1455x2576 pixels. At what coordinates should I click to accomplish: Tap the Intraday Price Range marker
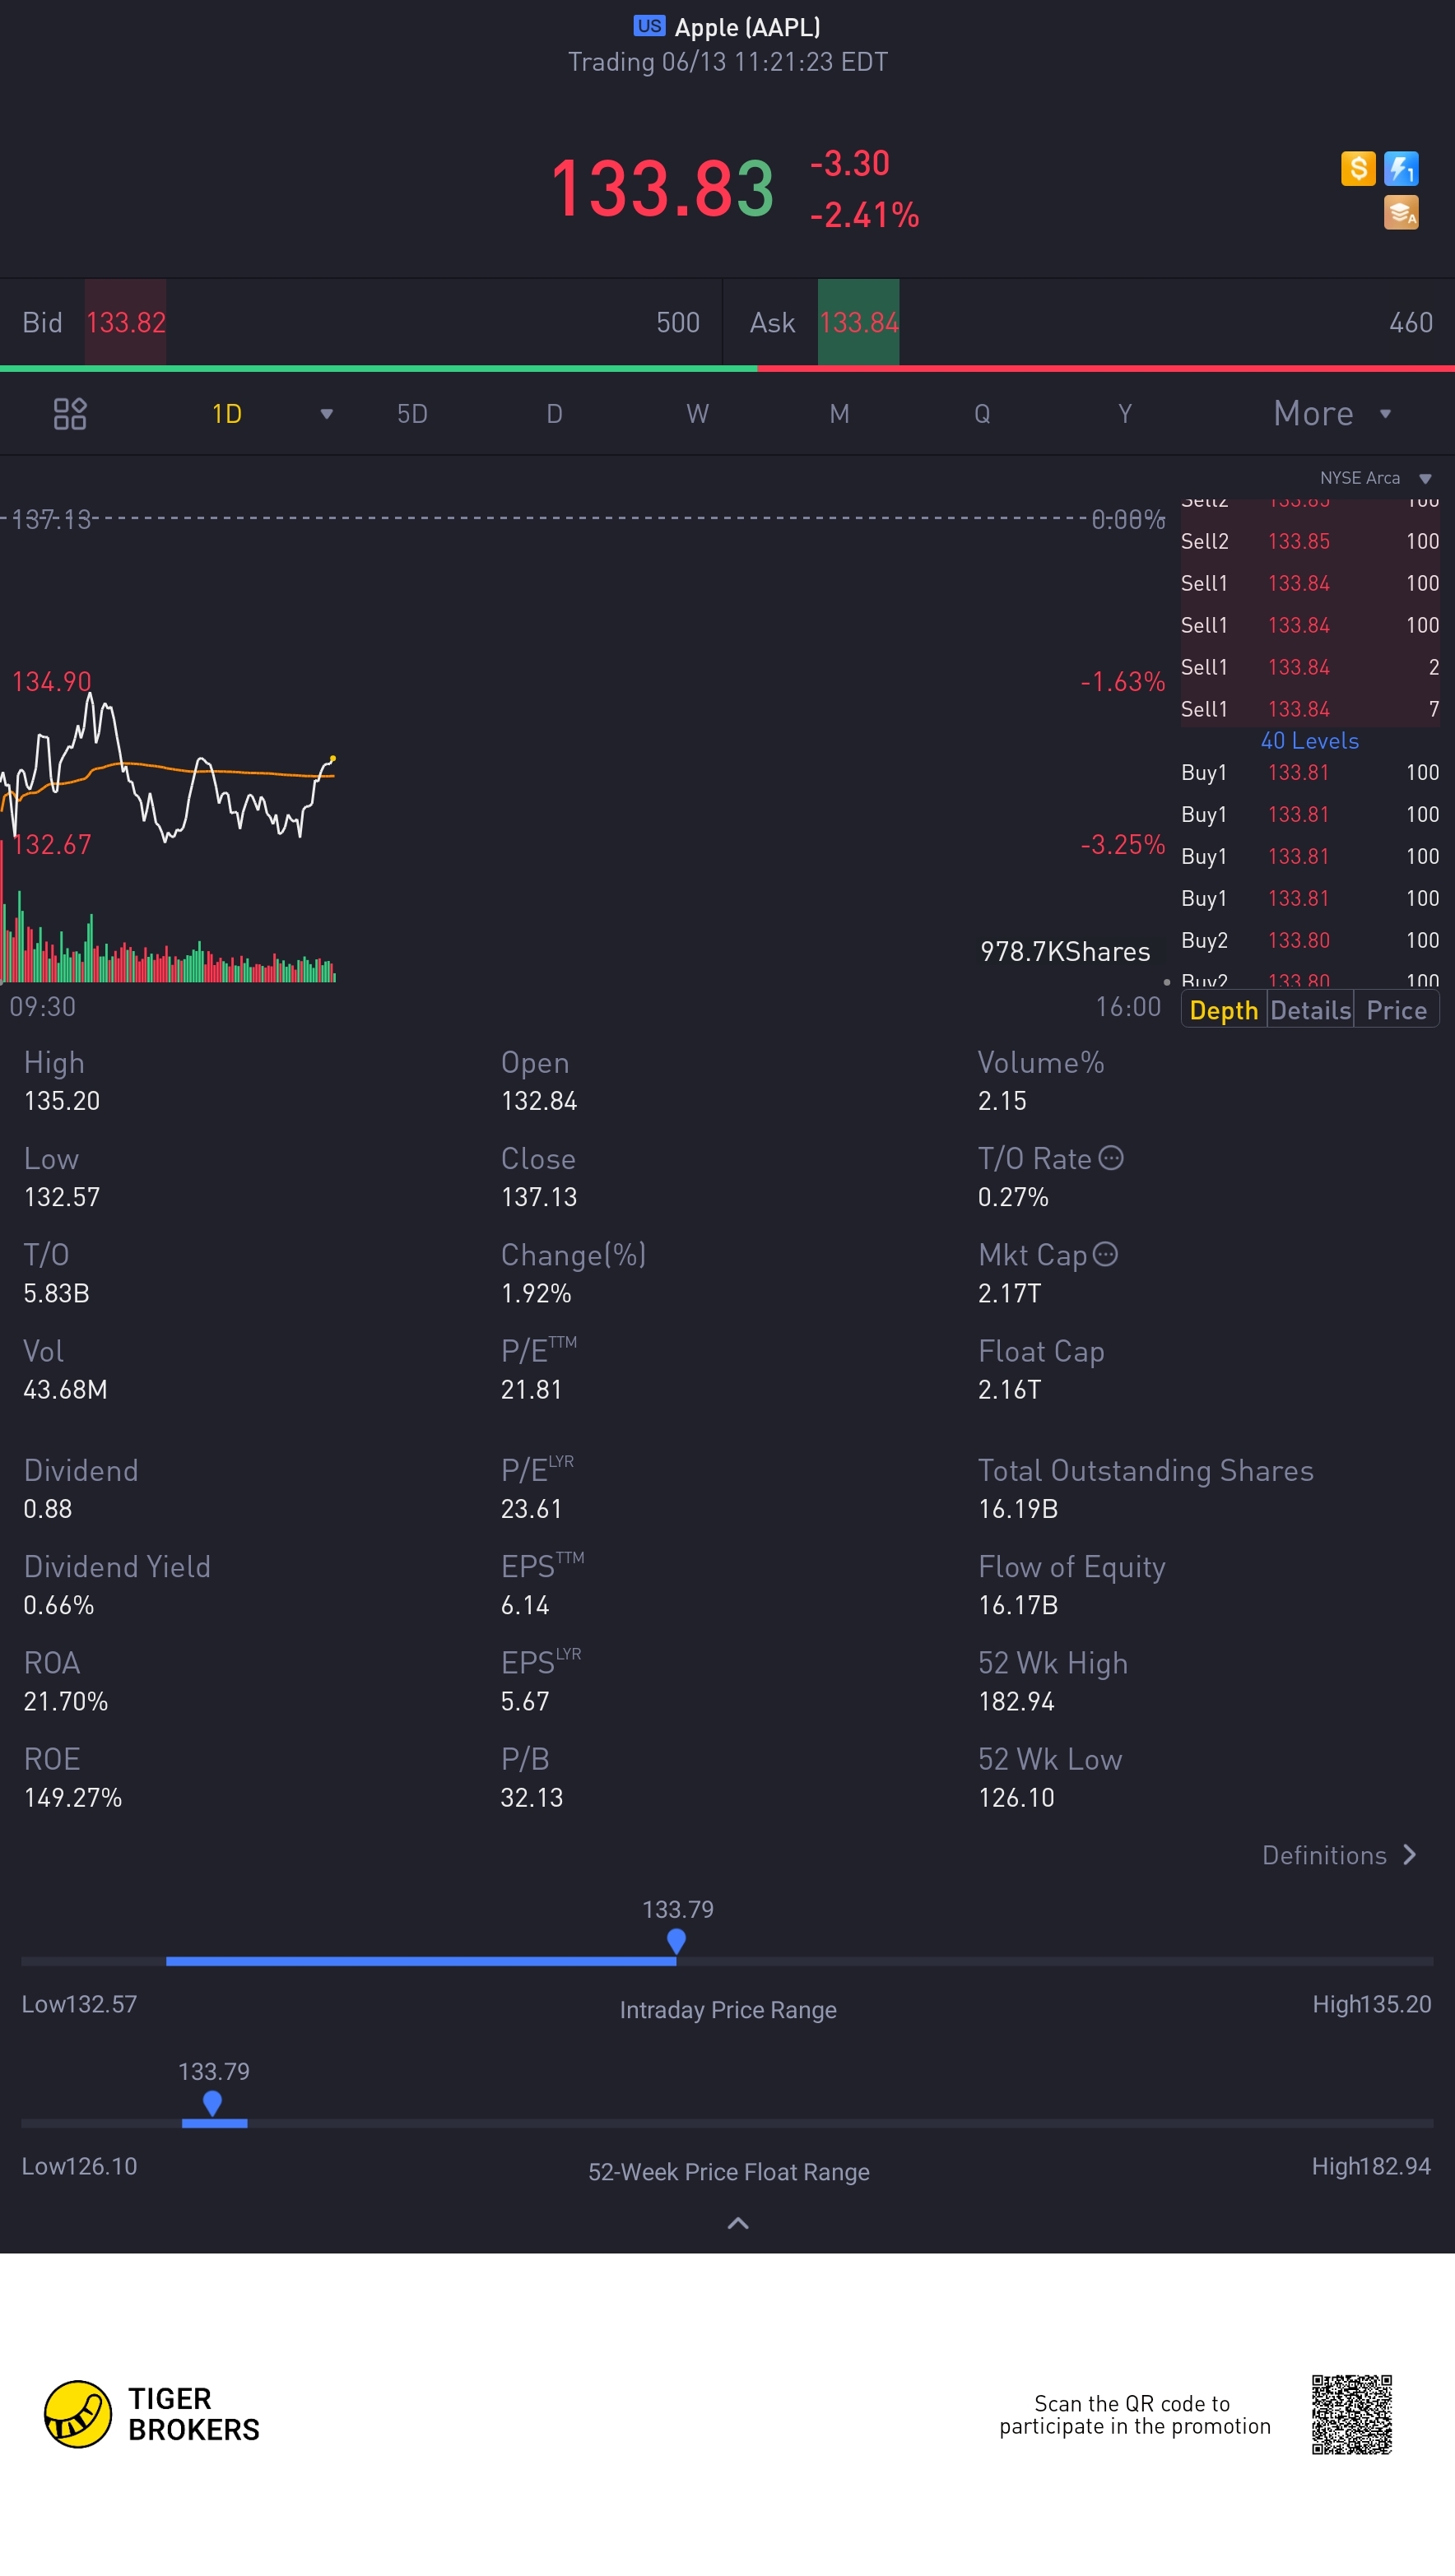click(676, 1941)
